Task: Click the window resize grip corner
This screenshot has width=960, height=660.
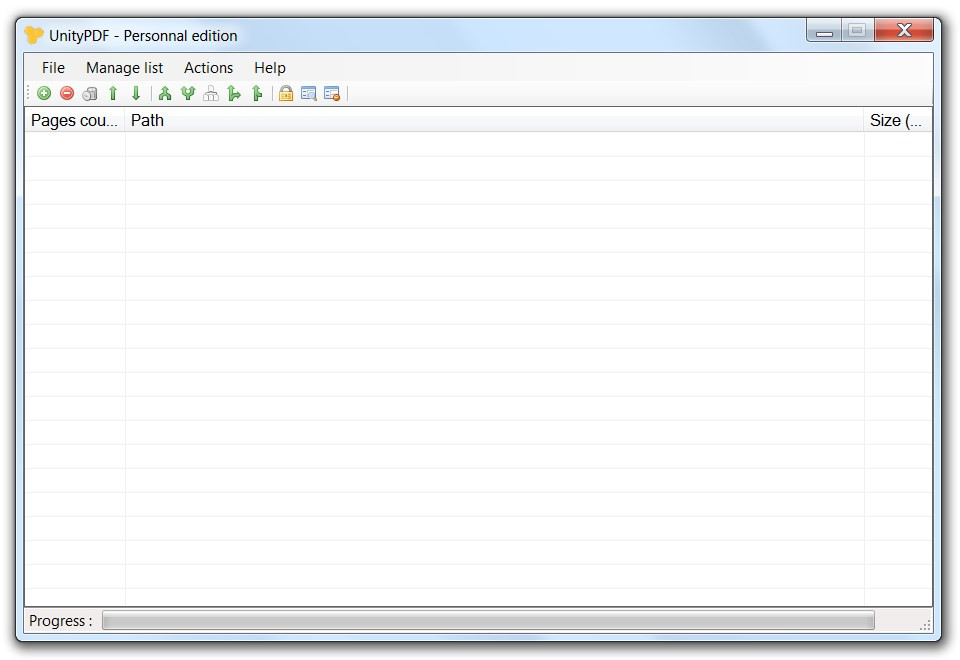Action: tap(926, 624)
